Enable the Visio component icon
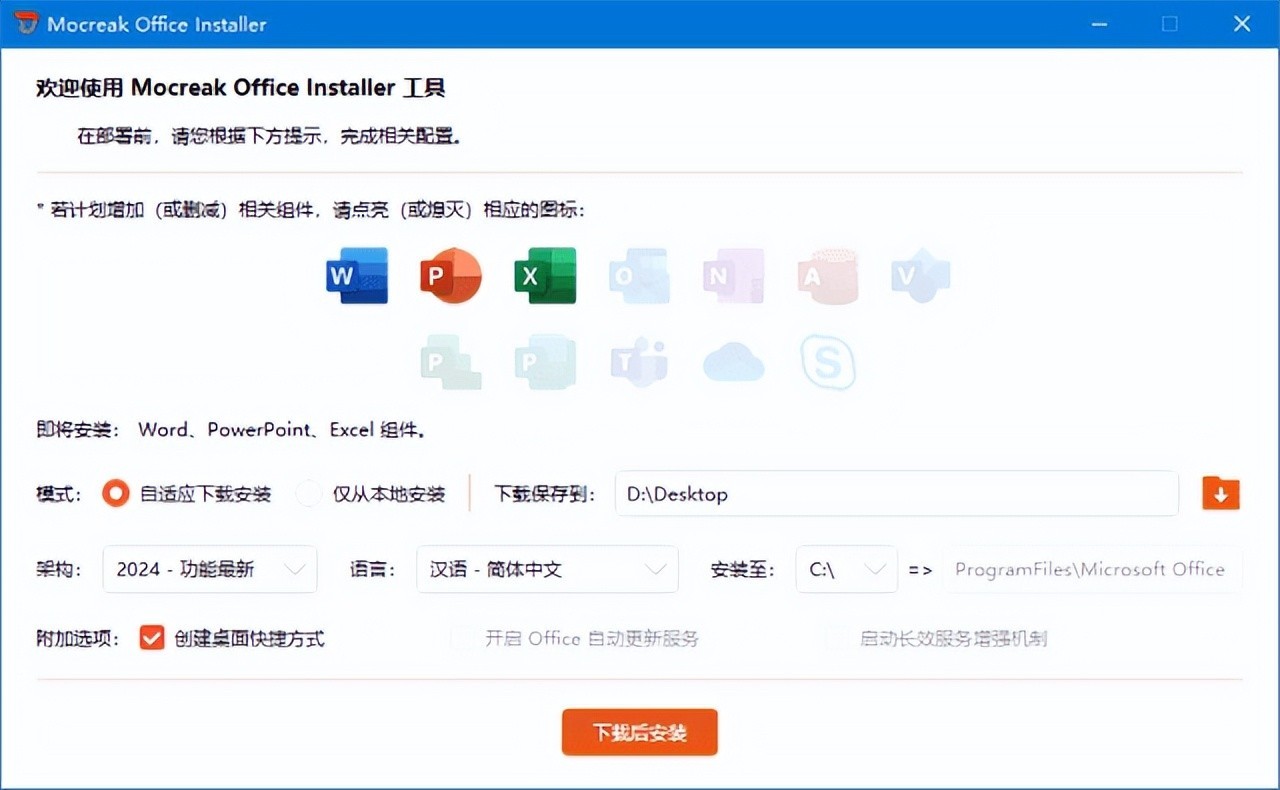 [921, 275]
